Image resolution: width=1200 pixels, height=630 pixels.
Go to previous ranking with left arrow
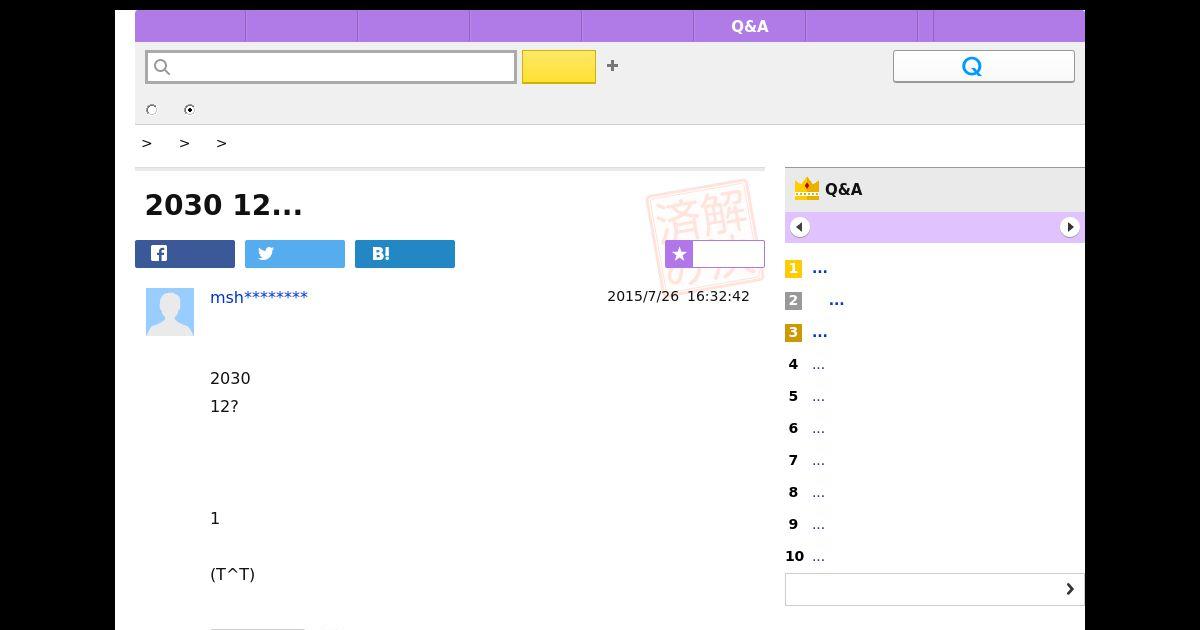(x=799, y=227)
